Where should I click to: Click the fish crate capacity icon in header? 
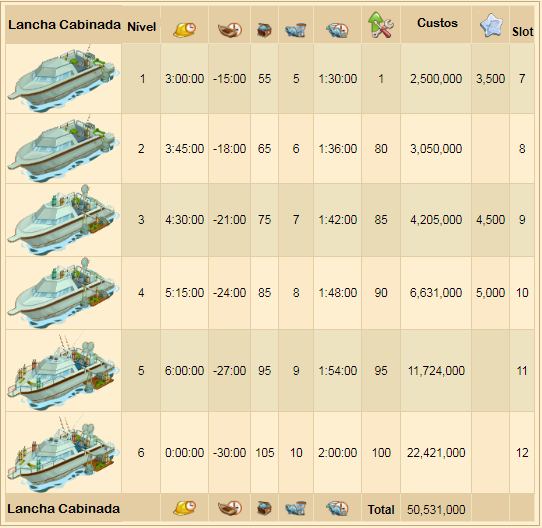264,30
